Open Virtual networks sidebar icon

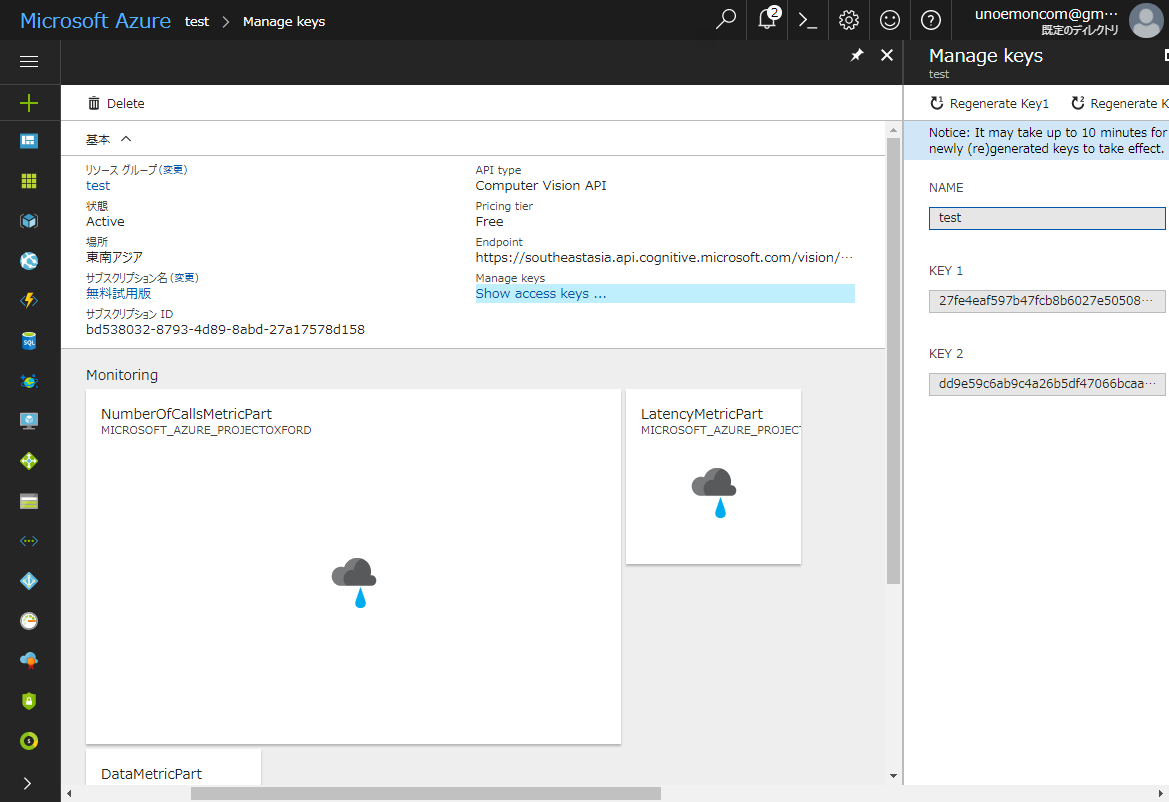click(29, 541)
